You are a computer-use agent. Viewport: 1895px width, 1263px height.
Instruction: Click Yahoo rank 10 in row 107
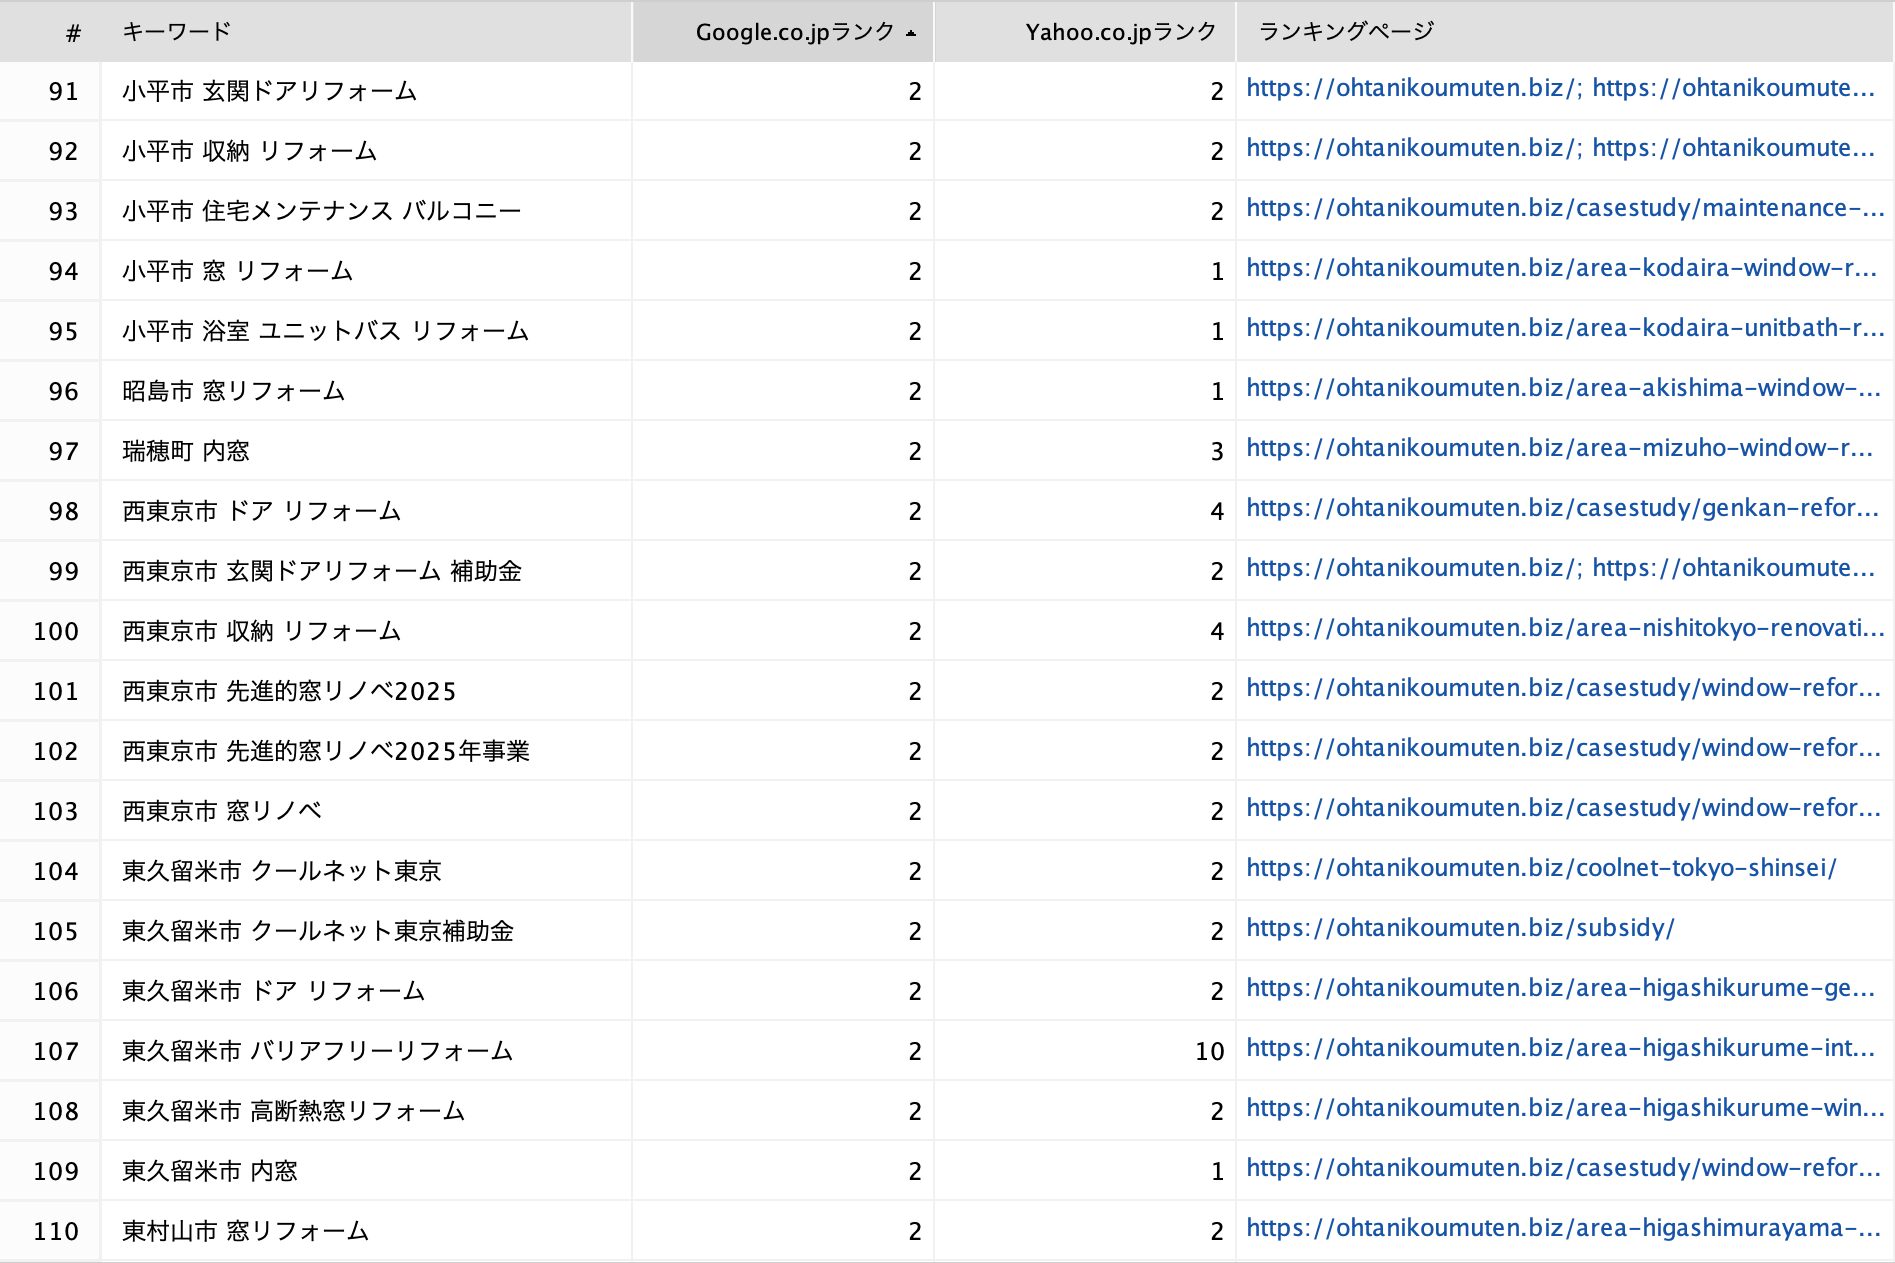point(1209,1052)
